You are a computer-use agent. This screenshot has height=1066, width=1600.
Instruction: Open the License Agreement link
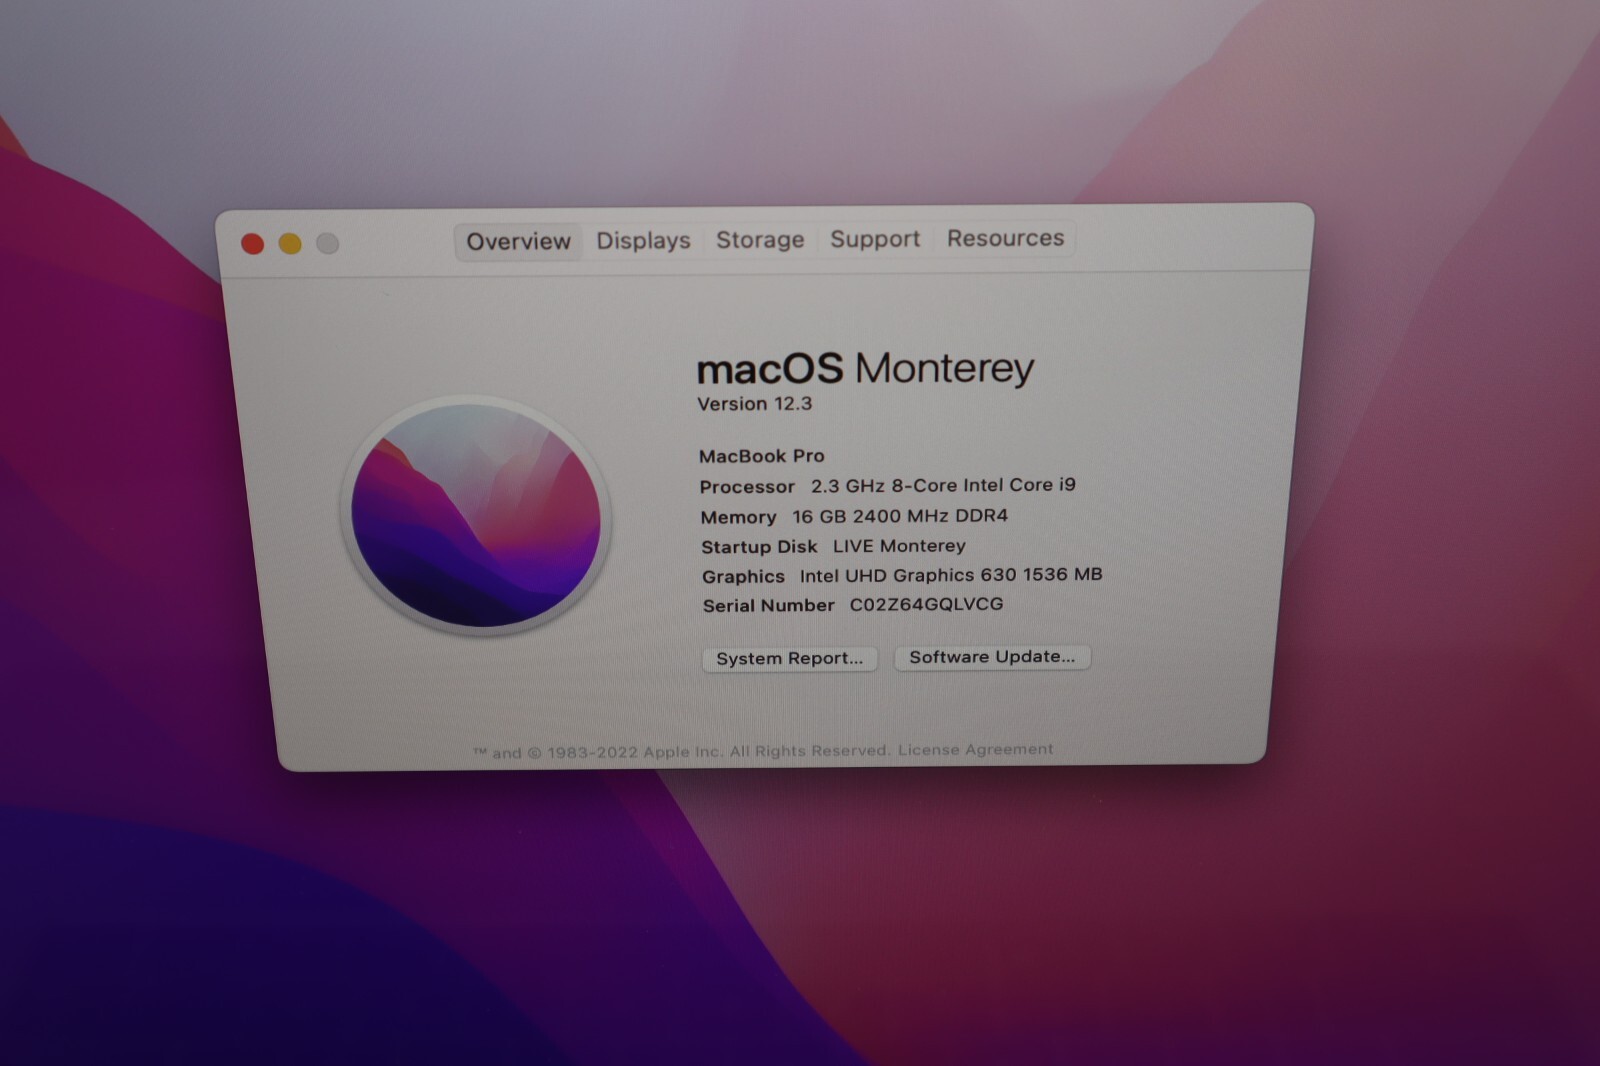(x=975, y=749)
